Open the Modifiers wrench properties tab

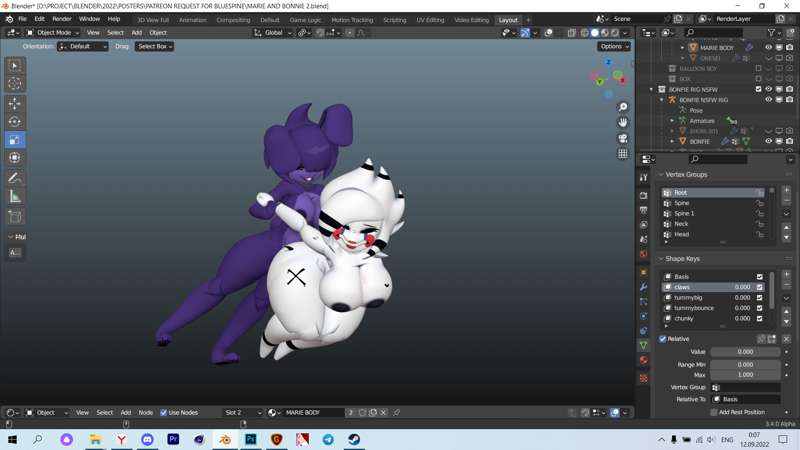pos(643,287)
